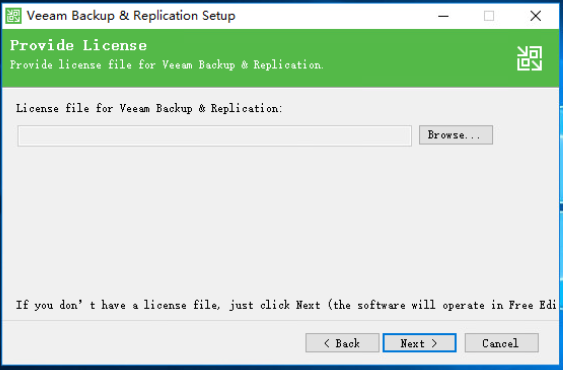
Task: Click the greyed-out maximize button
Action: pyautogui.click(x=489, y=16)
